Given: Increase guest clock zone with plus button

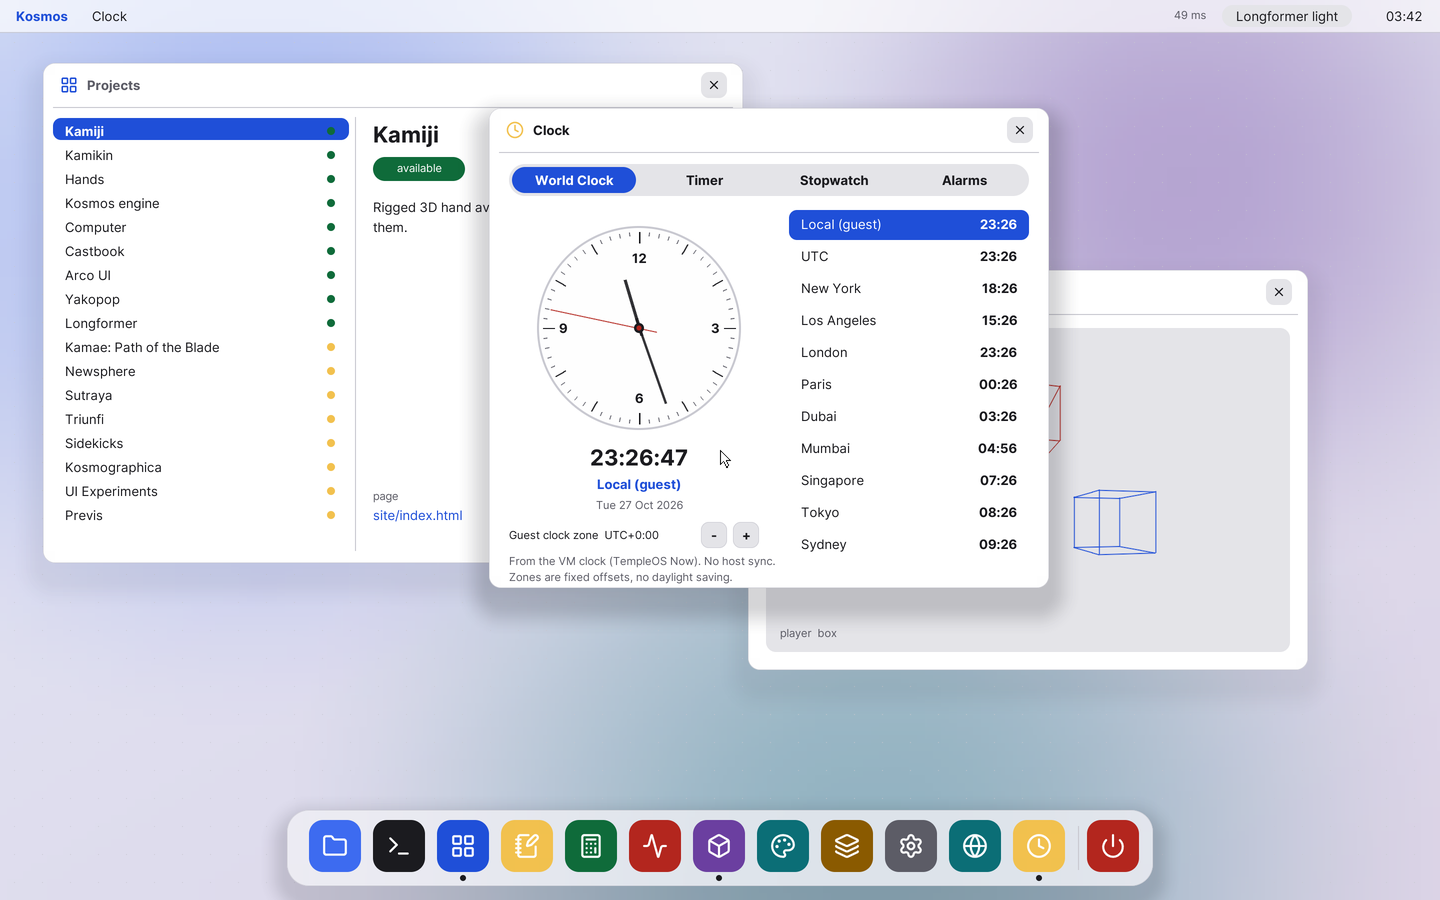Looking at the screenshot, I should click(x=746, y=536).
